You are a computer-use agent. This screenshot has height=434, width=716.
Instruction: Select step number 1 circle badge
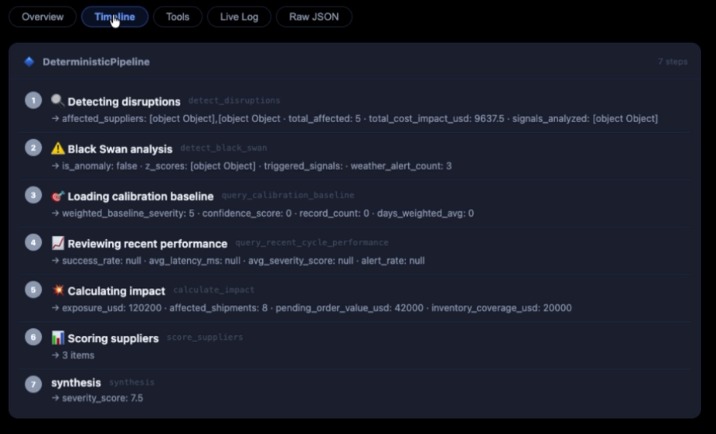33,101
